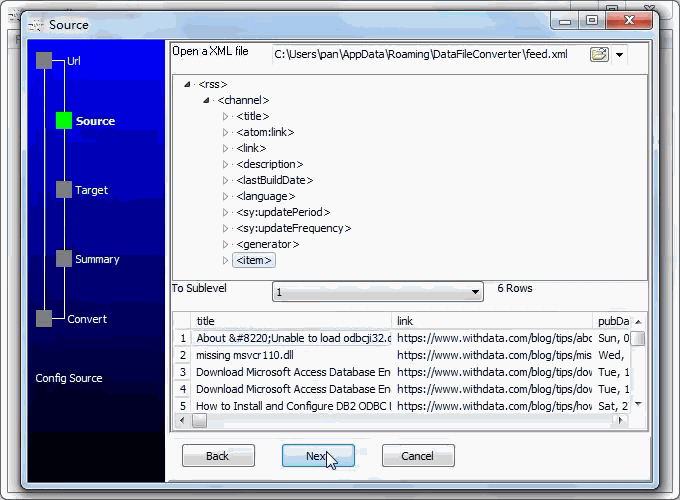Click the 'link' column header
Image resolution: width=680 pixels, height=500 pixels.
click(405, 321)
